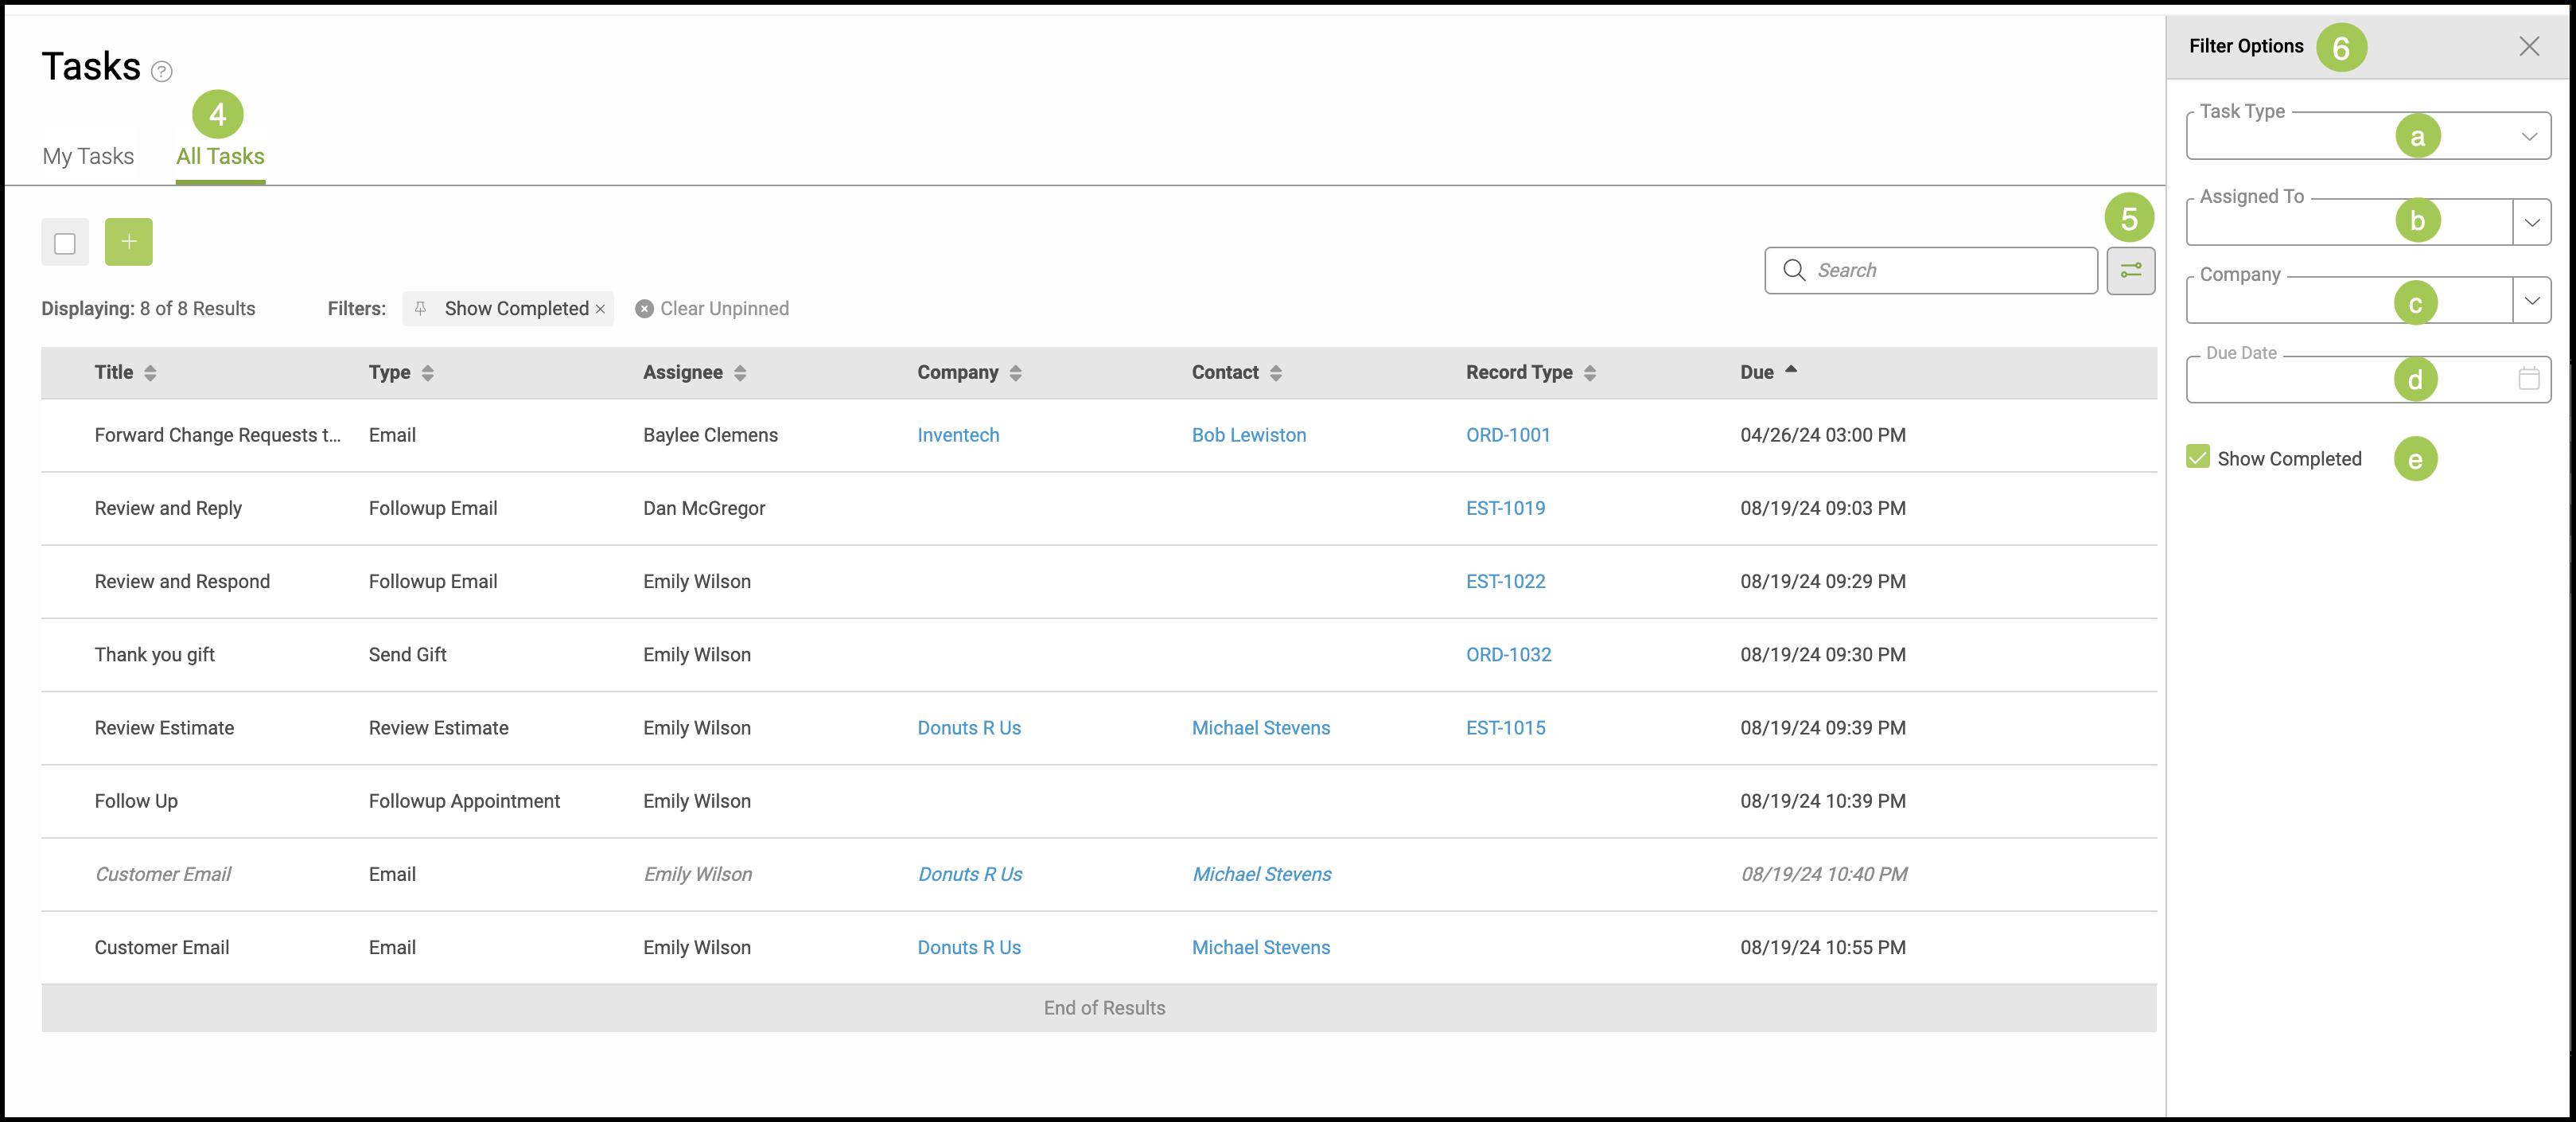This screenshot has height=1122, width=2576.
Task: Expand the Assigned To dropdown arrow
Action: [x=2531, y=222]
